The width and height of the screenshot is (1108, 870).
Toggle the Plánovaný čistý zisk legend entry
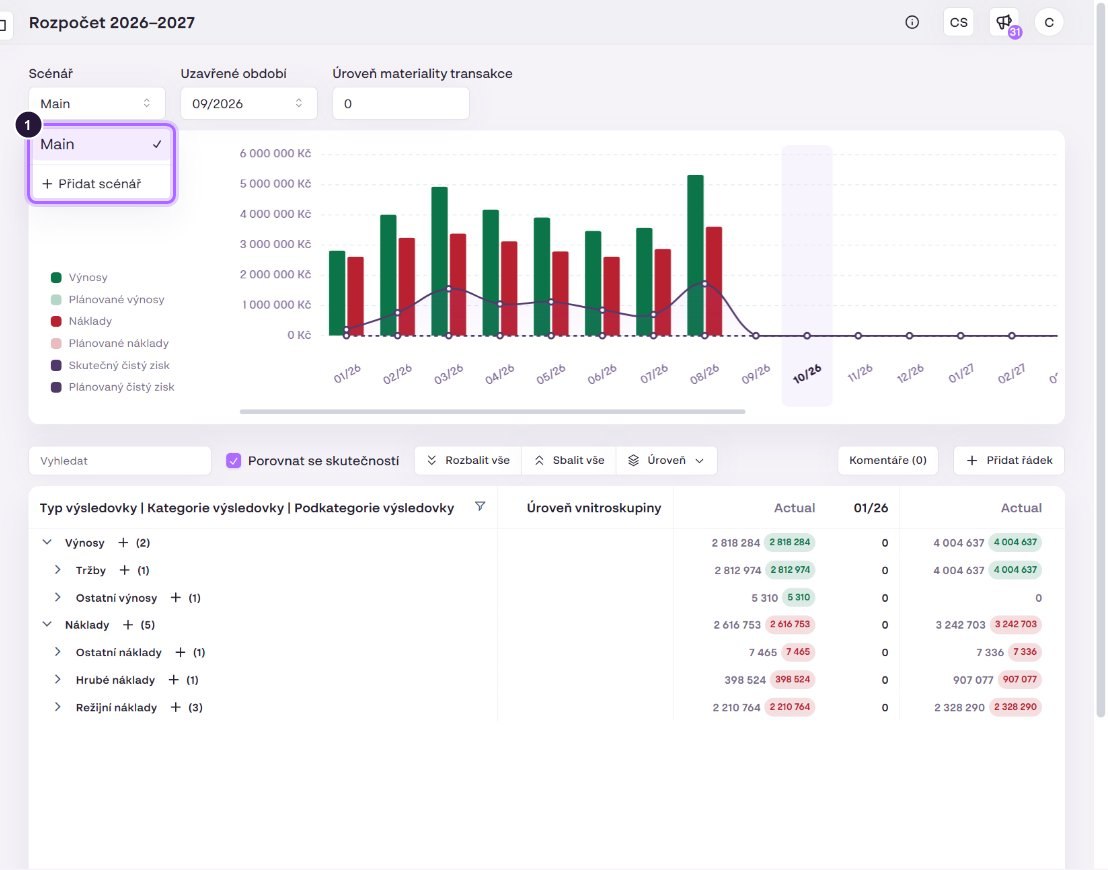pos(112,387)
